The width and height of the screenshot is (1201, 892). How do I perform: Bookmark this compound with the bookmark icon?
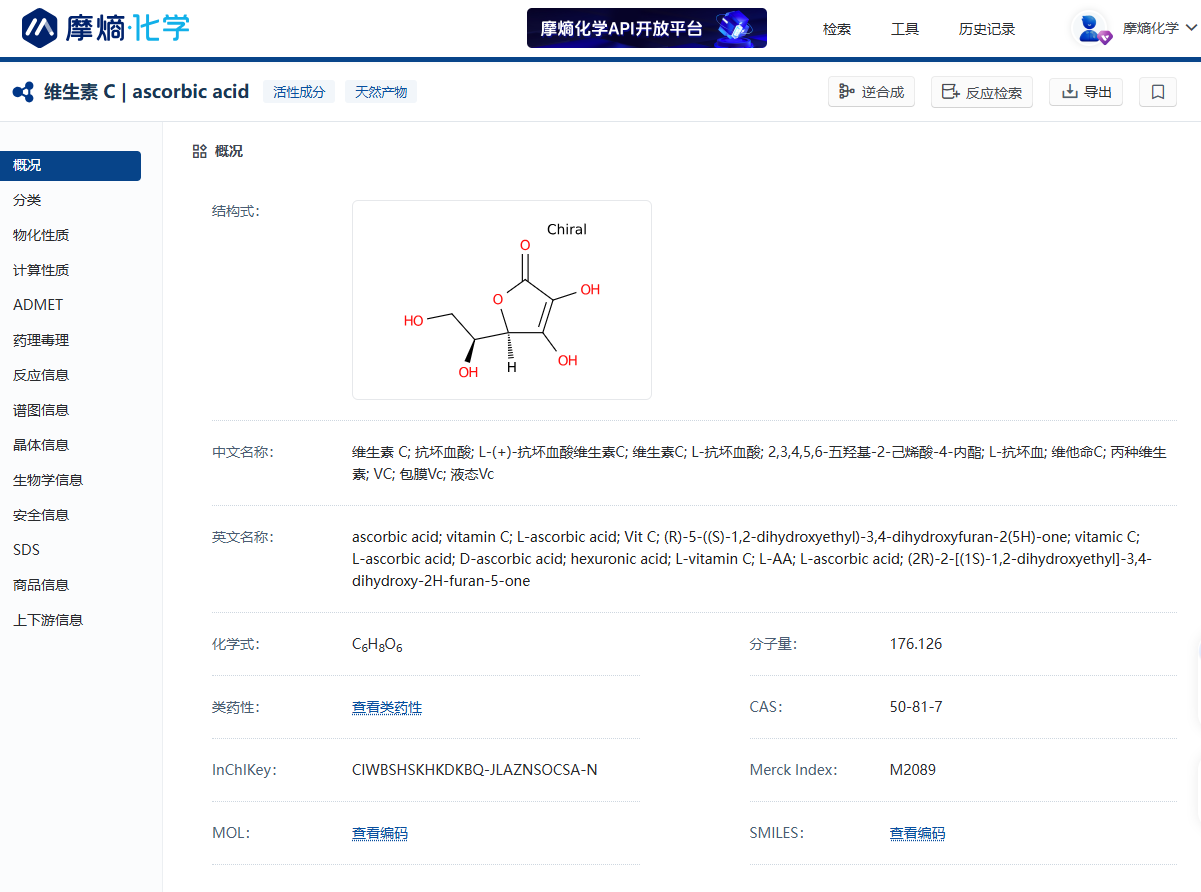coord(1157,92)
